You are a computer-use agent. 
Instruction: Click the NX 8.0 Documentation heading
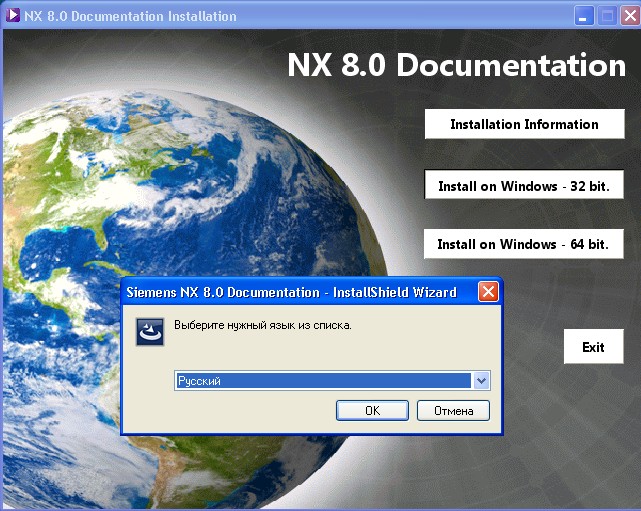tap(456, 66)
